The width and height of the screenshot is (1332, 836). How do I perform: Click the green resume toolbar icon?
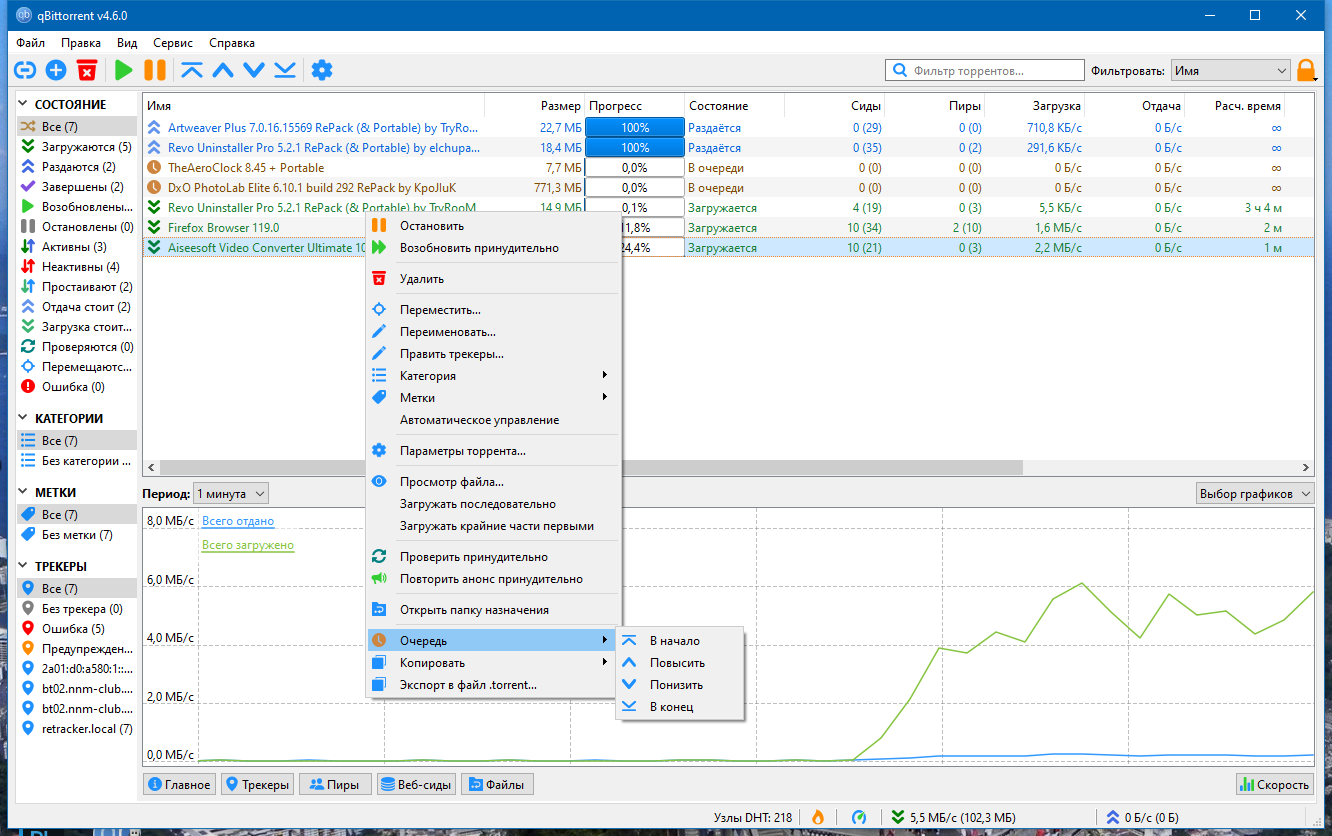coord(123,70)
